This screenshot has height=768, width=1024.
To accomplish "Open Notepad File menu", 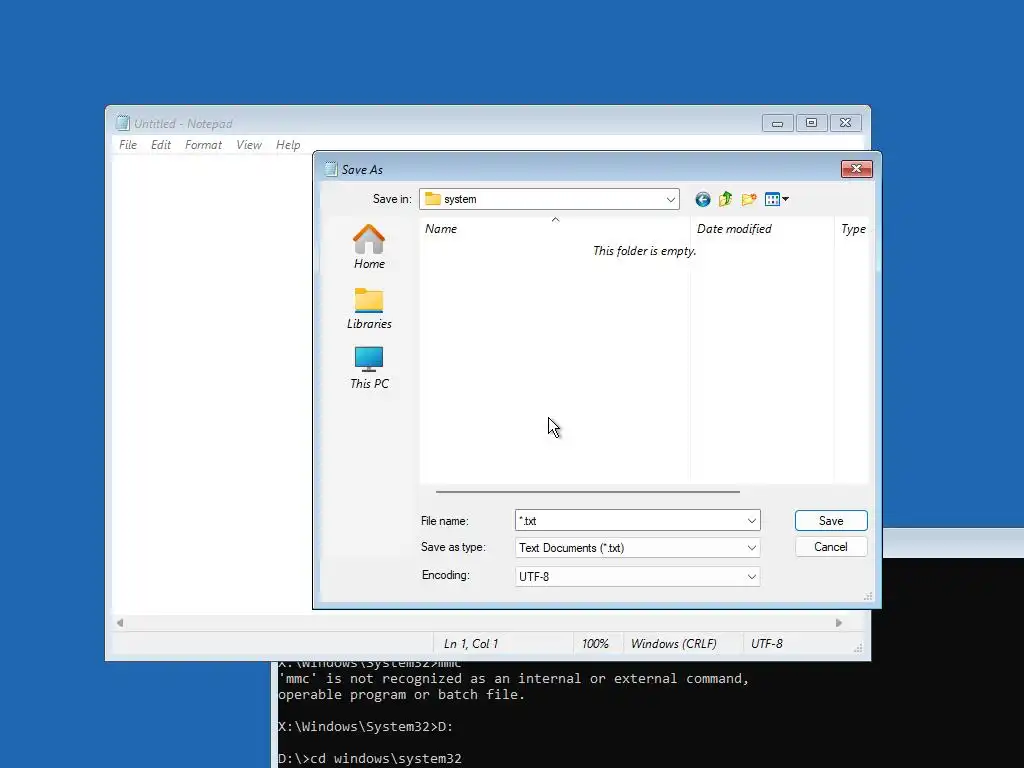I will tap(128, 145).
